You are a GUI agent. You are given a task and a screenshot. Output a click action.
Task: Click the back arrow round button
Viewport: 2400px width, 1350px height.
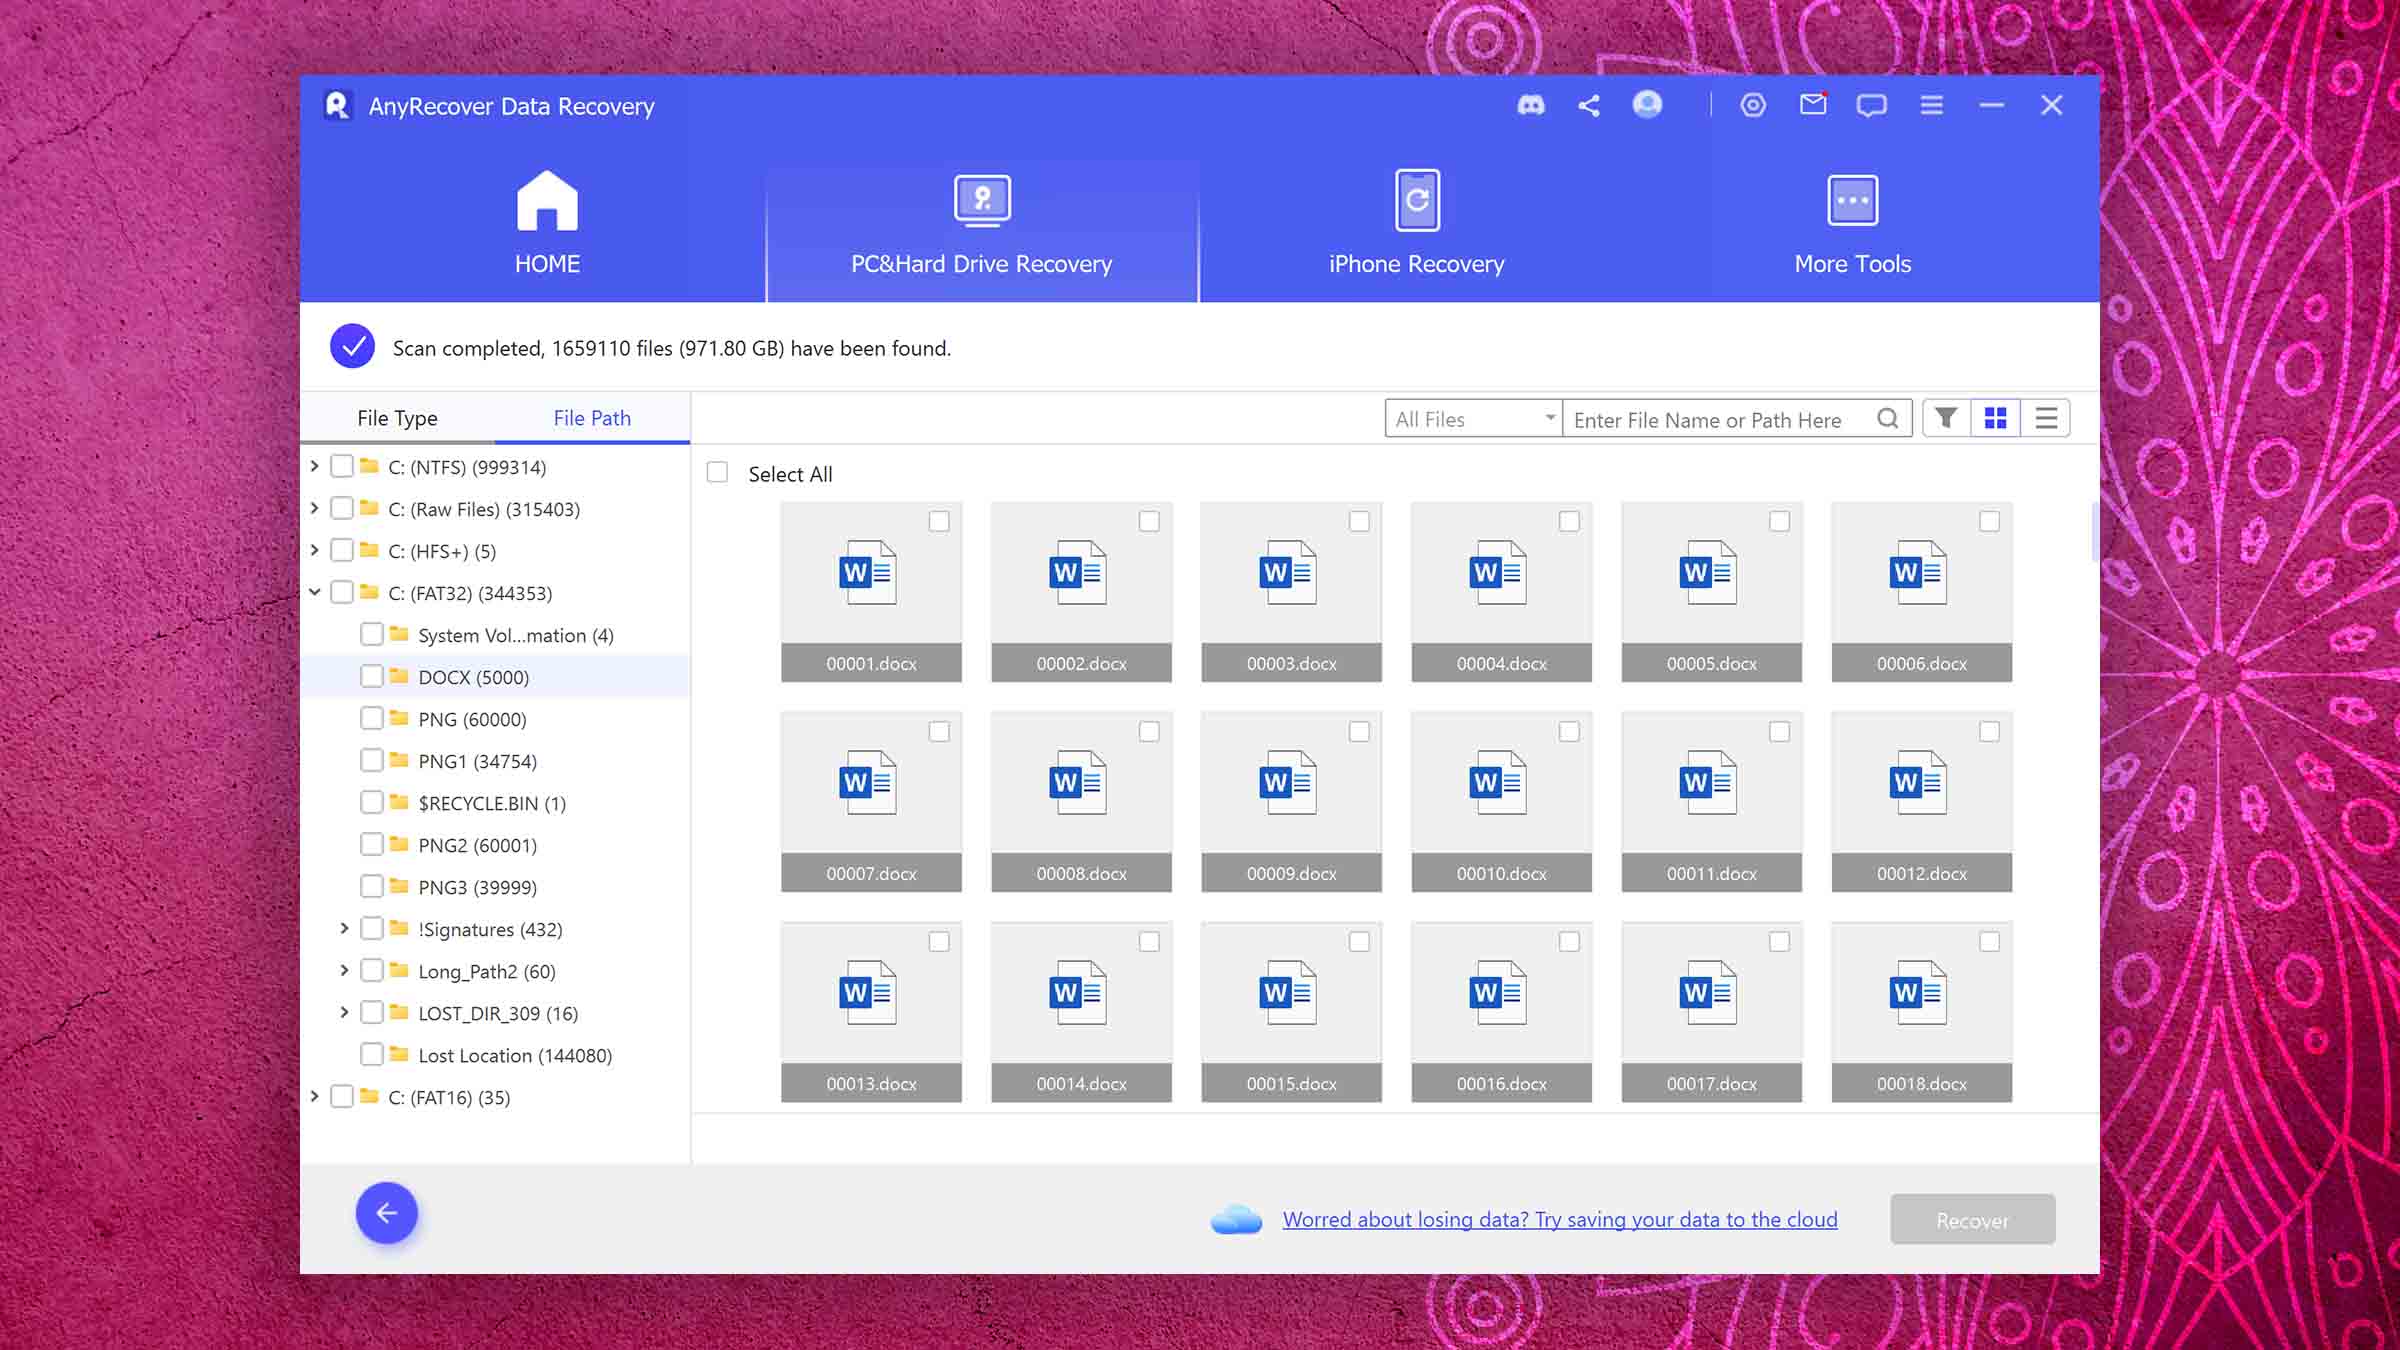pyautogui.click(x=387, y=1213)
